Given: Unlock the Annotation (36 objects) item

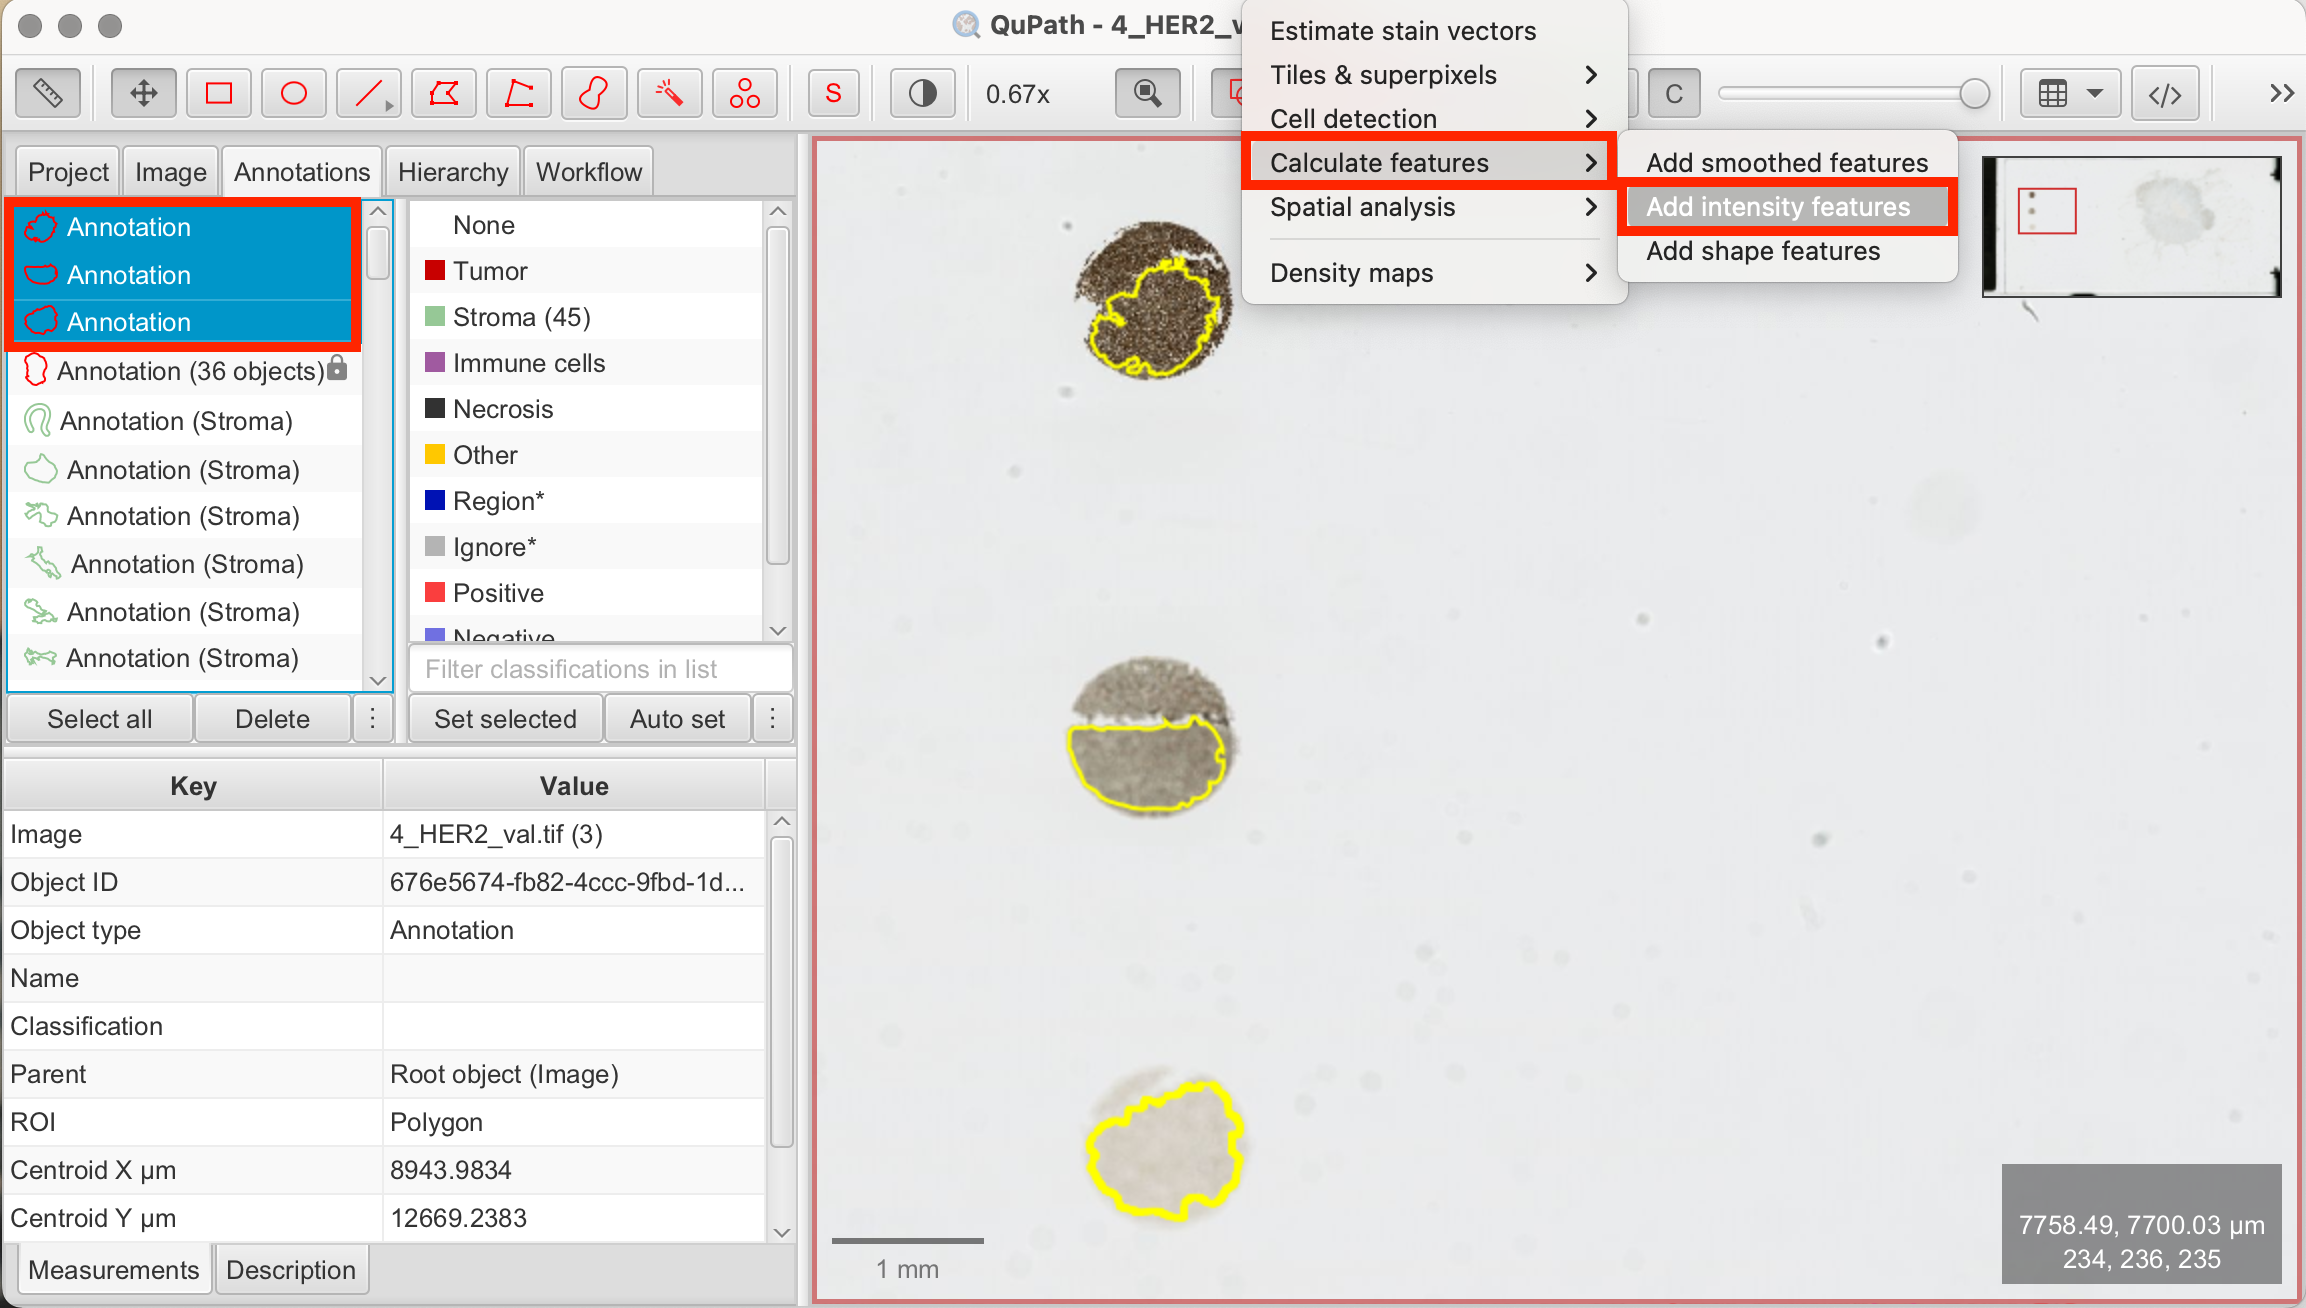Looking at the screenshot, I should point(338,370).
